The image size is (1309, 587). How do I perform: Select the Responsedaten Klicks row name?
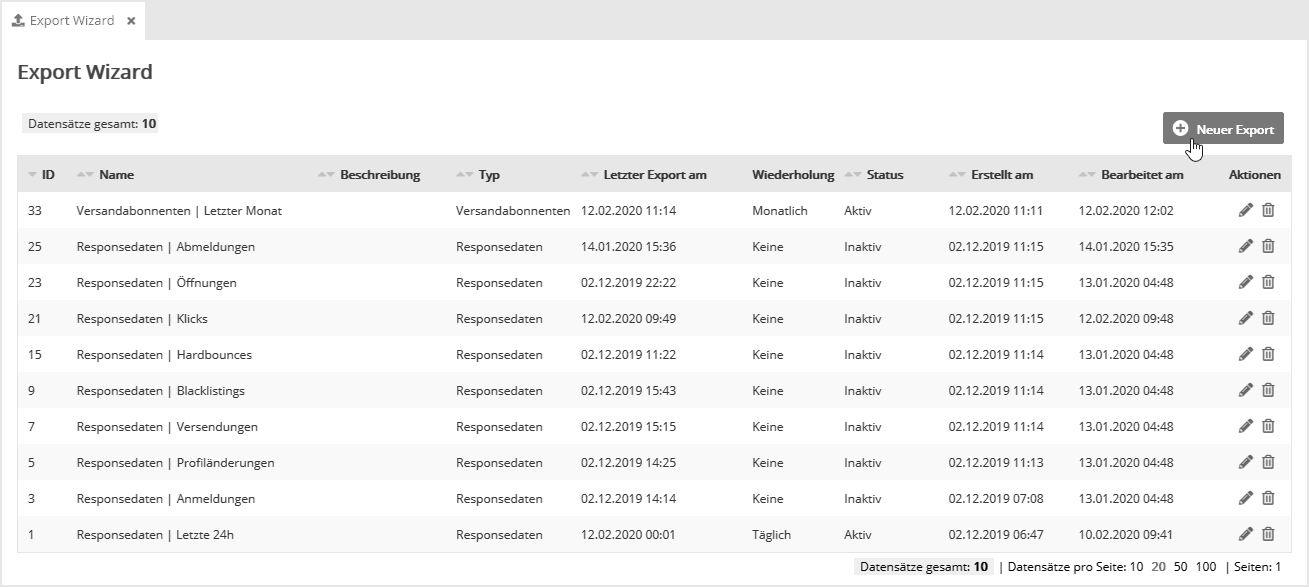coord(142,319)
